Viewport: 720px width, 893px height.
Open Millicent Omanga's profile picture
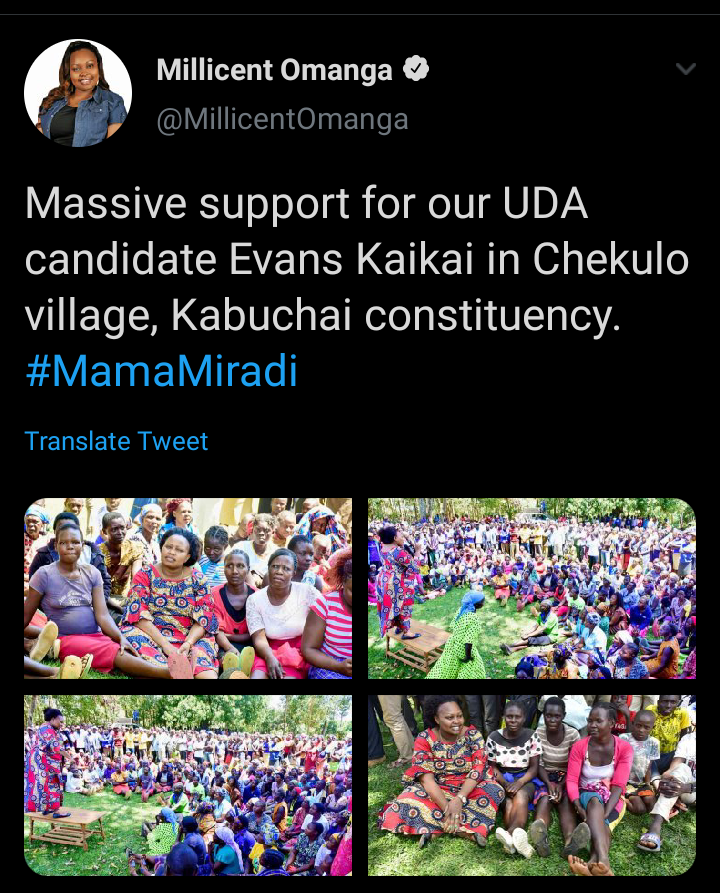(x=78, y=93)
